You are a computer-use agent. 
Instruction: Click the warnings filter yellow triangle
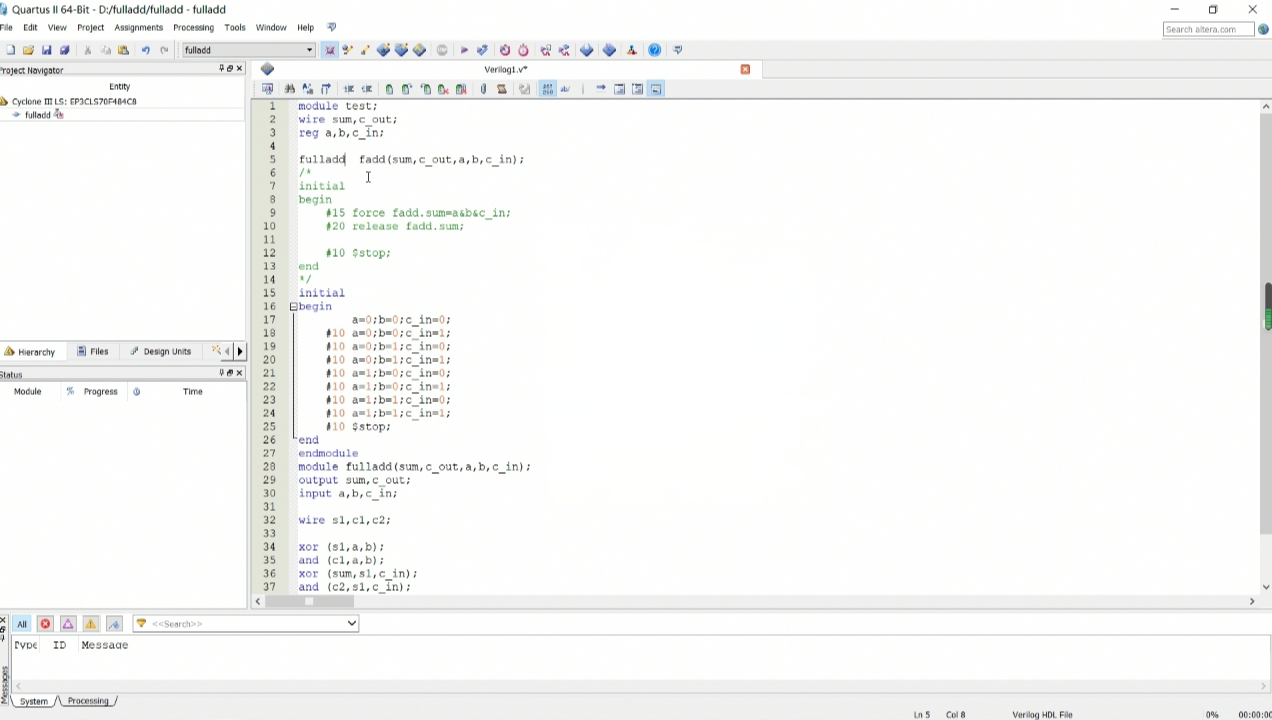[91, 624]
